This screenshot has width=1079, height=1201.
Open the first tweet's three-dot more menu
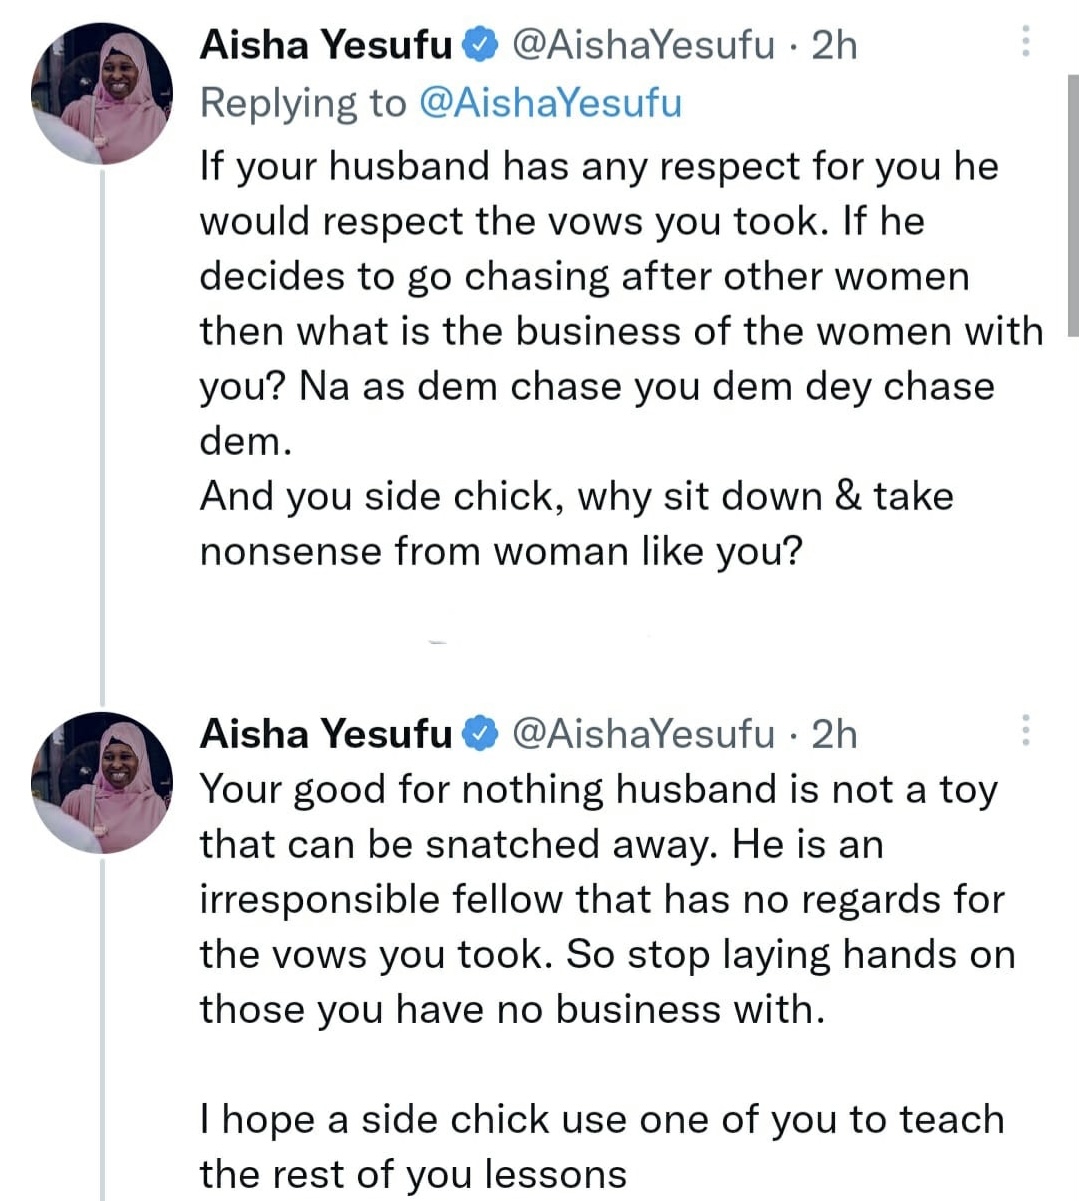(1025, 41)
